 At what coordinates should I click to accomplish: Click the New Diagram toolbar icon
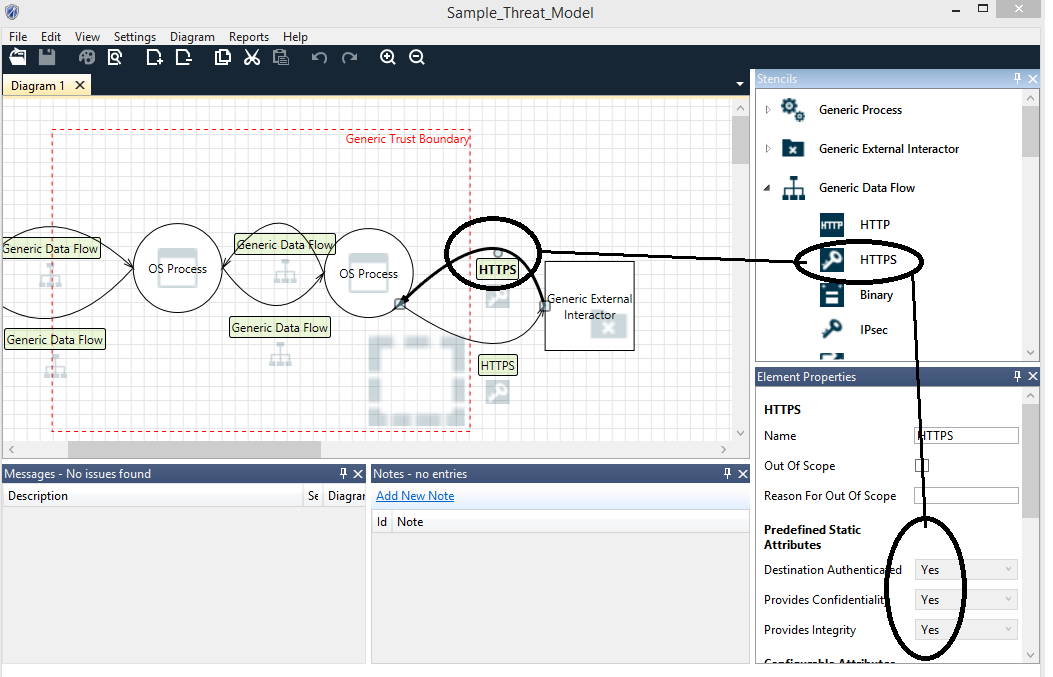click(x=154, y=58)
